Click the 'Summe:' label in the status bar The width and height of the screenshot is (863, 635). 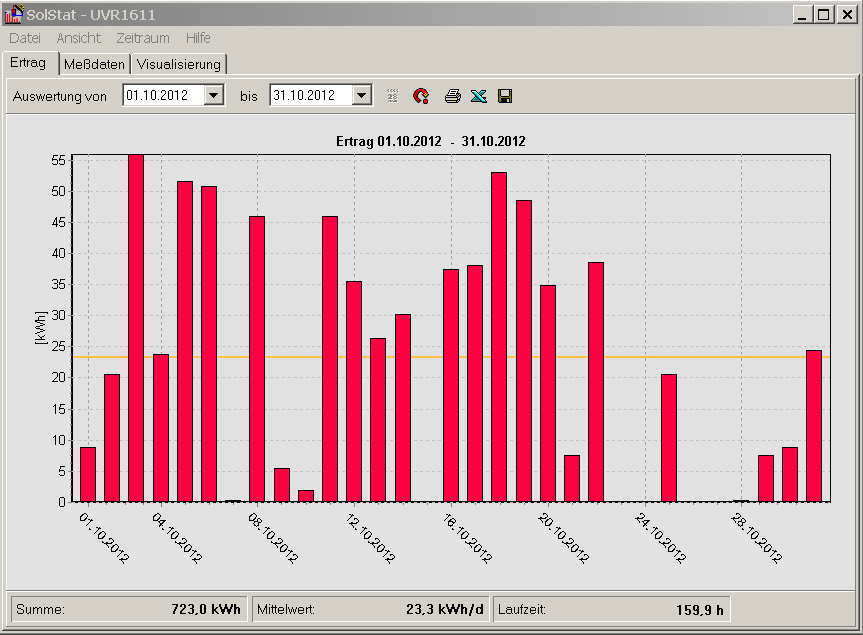(40, 610)
